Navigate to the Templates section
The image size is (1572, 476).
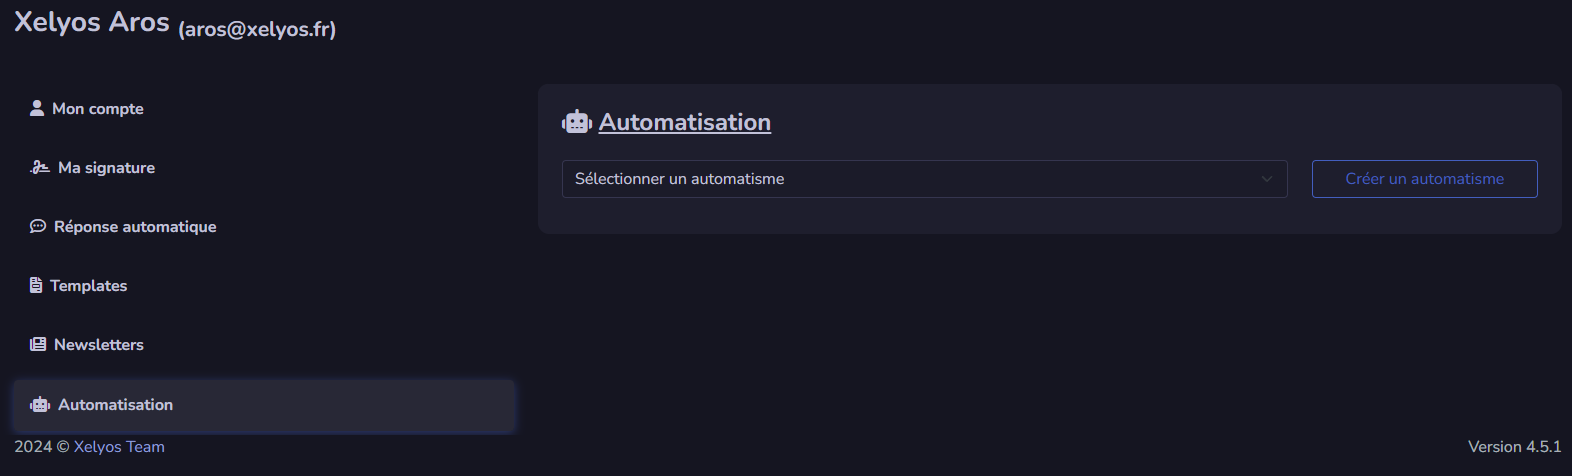coord(89,285)
